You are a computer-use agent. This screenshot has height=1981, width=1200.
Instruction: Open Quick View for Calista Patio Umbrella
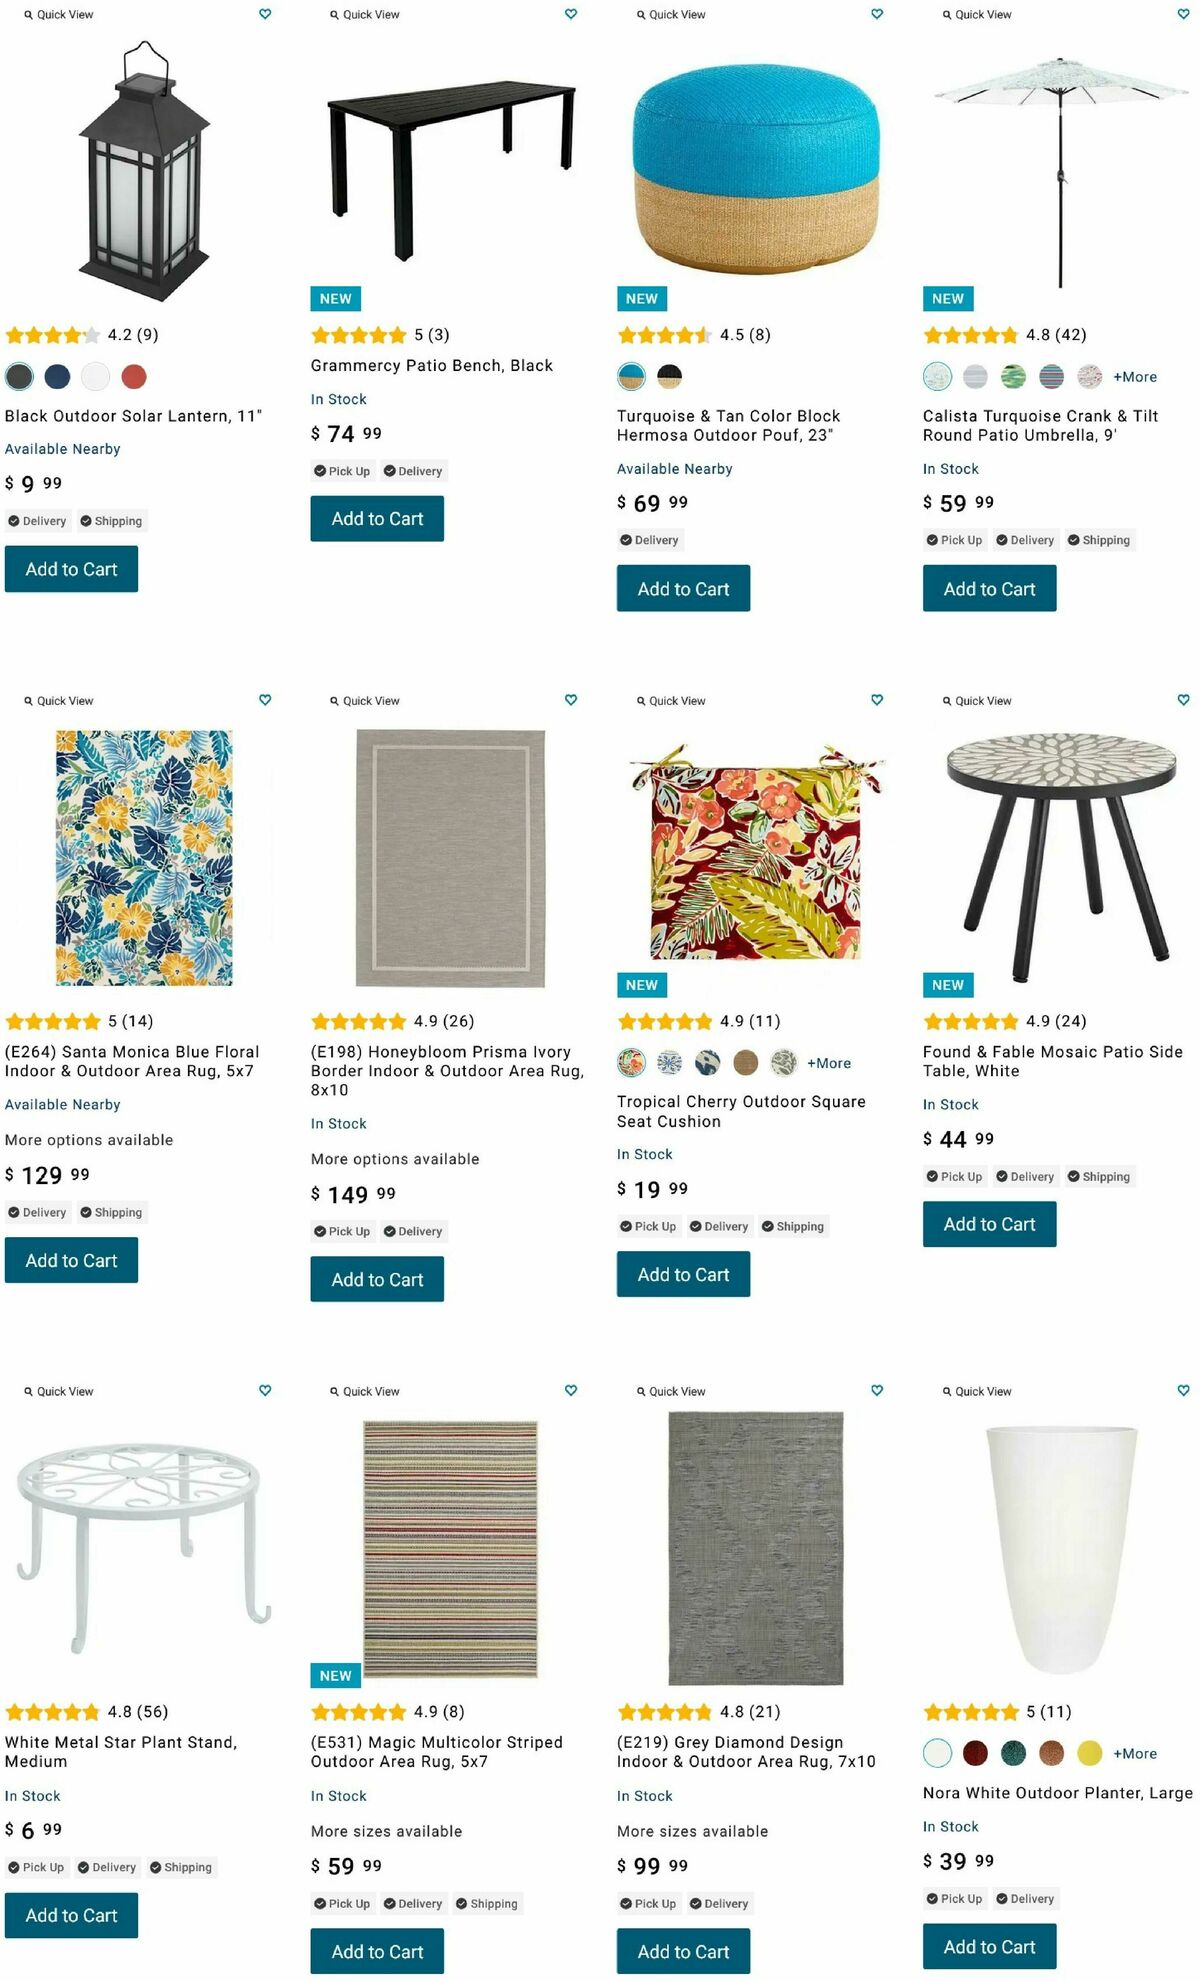pyautogui.click(x=977, y=15)
